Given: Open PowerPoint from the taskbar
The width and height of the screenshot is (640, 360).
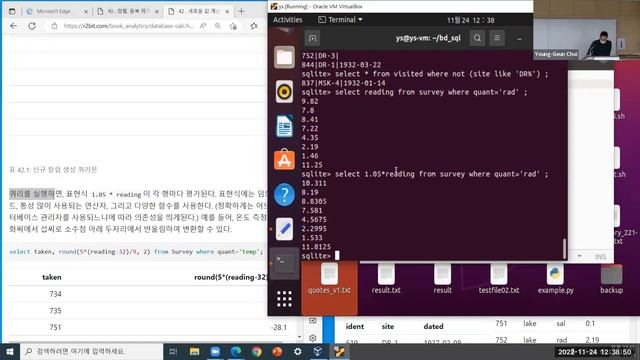Looking at the screenshot, I should pos(277,351).
